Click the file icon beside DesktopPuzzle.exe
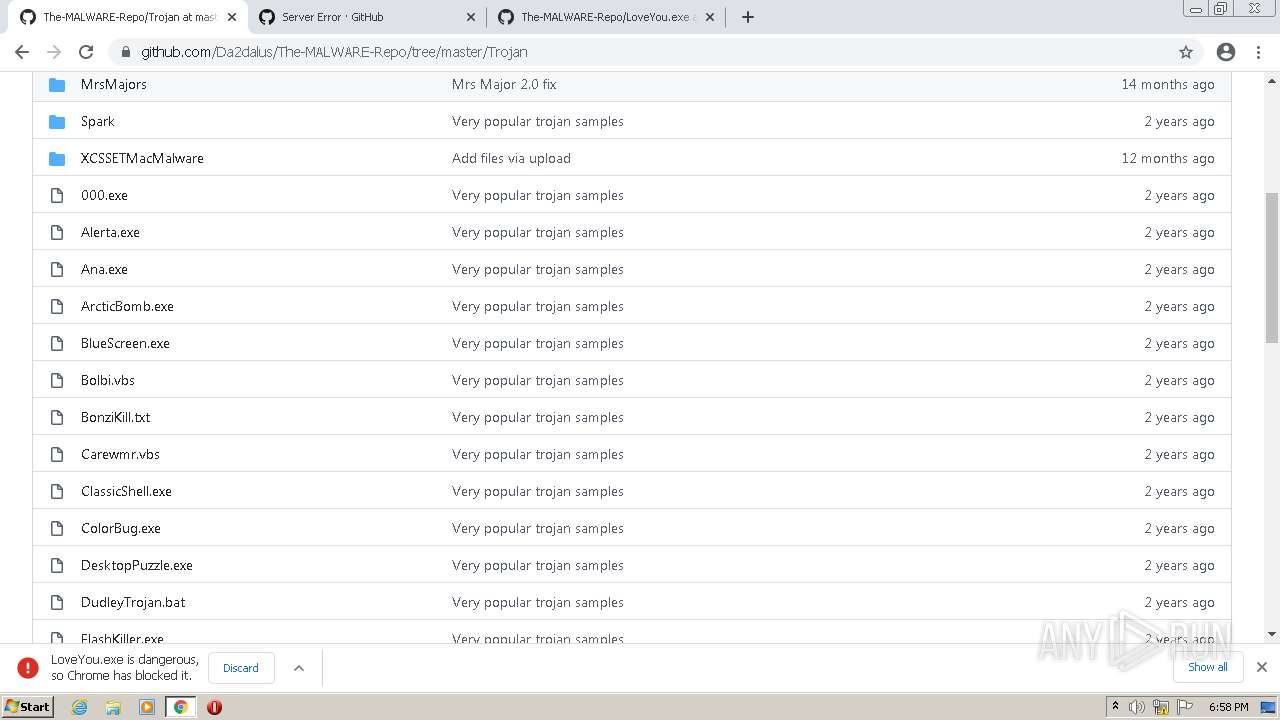This screenshot has height=720, width=1280. 57,566
